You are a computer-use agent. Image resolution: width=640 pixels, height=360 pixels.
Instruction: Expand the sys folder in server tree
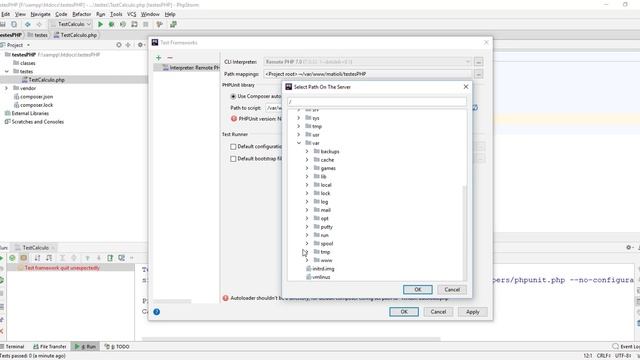[298, 118]
